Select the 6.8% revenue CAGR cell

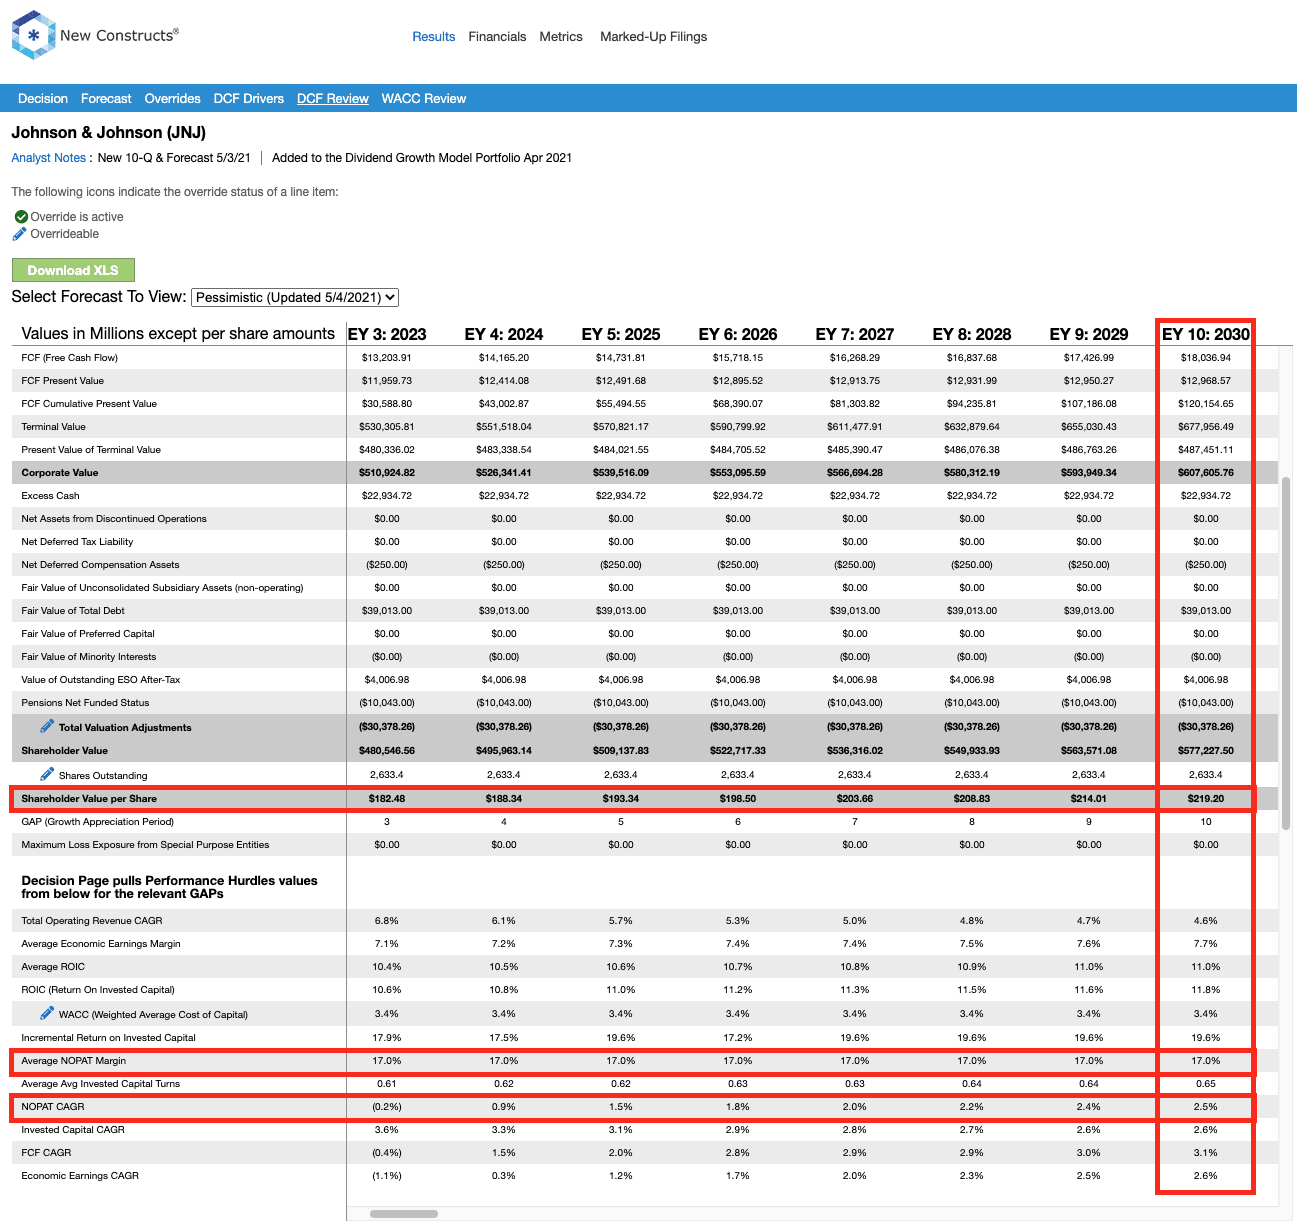[x=387, y=920]
